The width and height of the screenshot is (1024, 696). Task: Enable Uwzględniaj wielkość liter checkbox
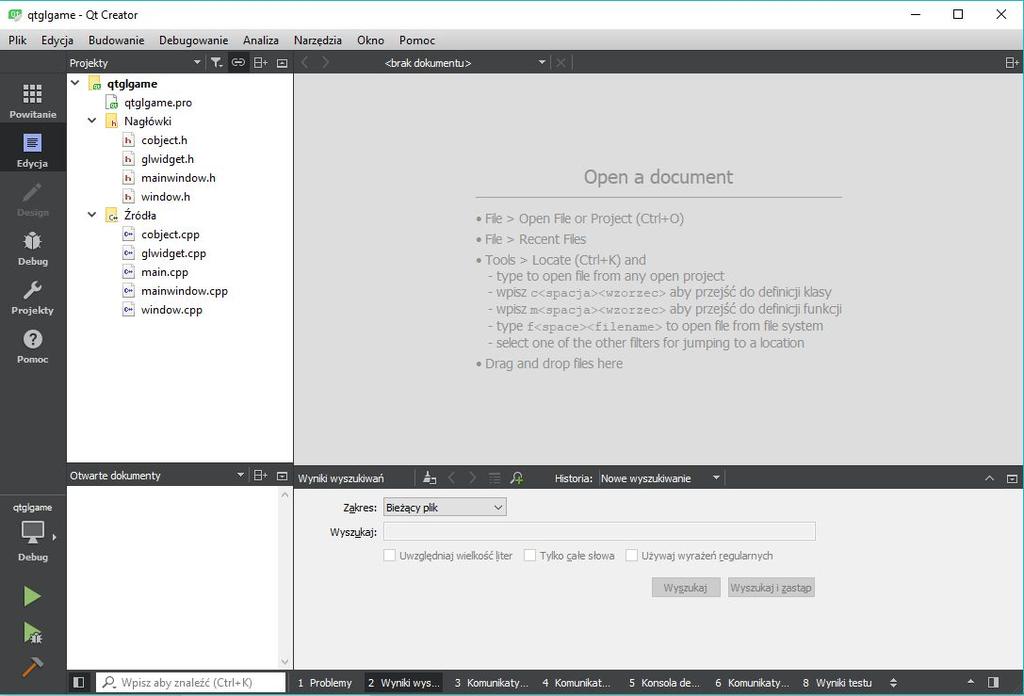pos(389,555)
